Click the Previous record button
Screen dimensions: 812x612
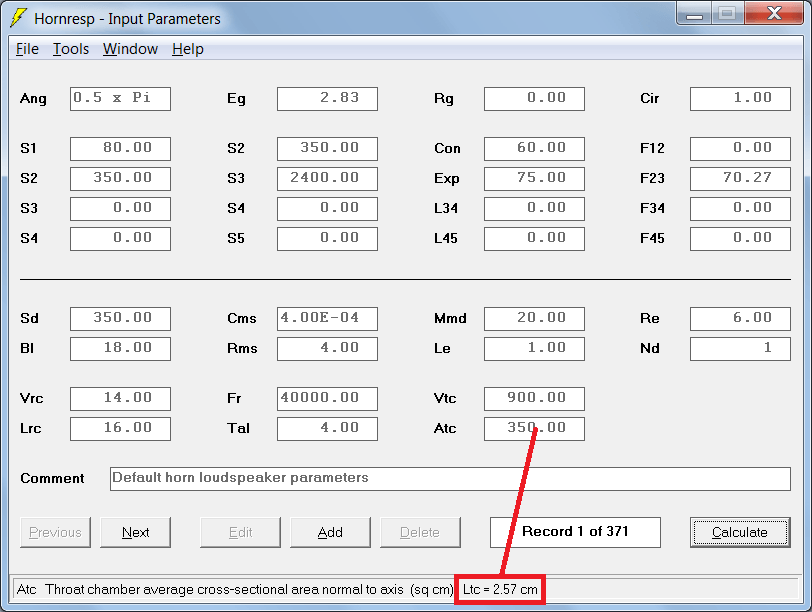(55, 532)
